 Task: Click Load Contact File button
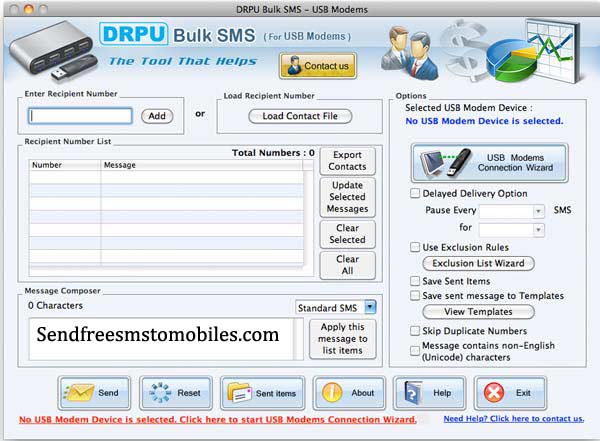point(300,116)
